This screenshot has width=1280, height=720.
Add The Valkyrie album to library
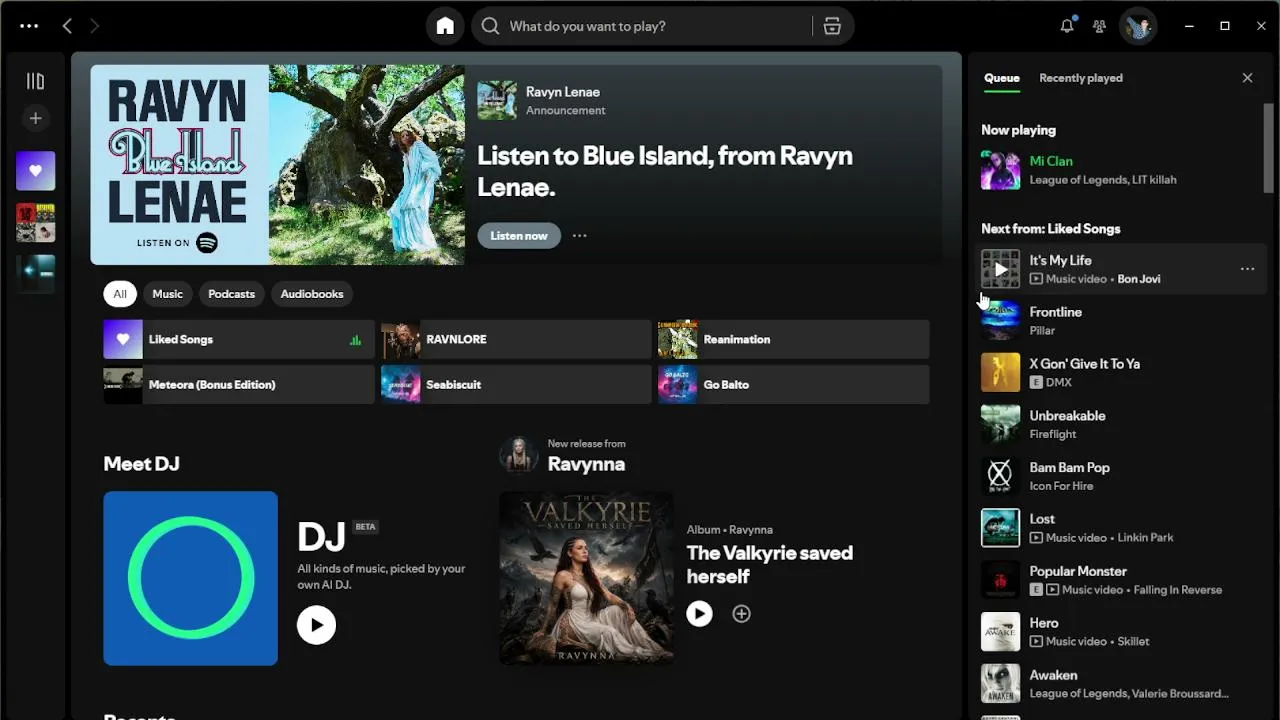click(741, 614)
